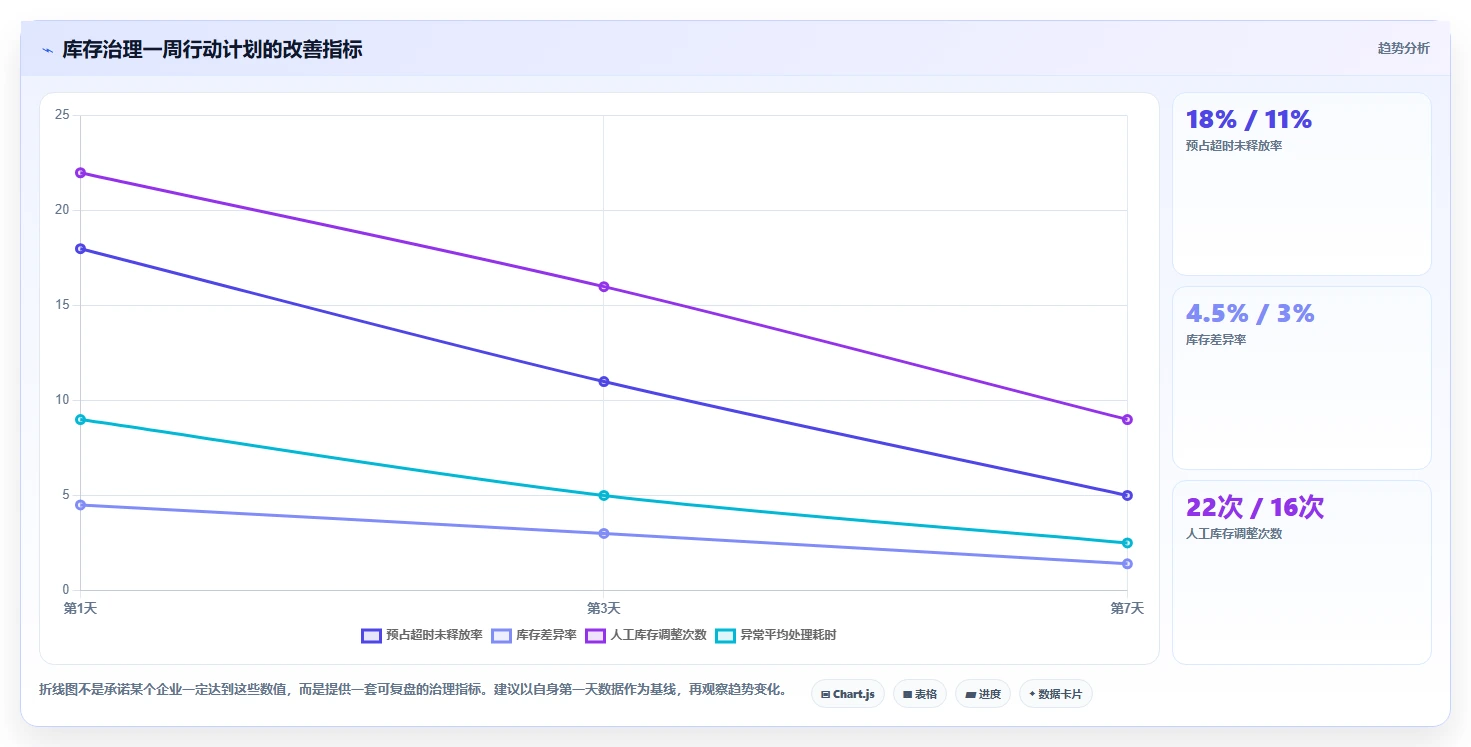Viewport: 1471px width, 747px height.
Task: Click the 库存差异率 point at 第3天
Action: coord(604,534)
